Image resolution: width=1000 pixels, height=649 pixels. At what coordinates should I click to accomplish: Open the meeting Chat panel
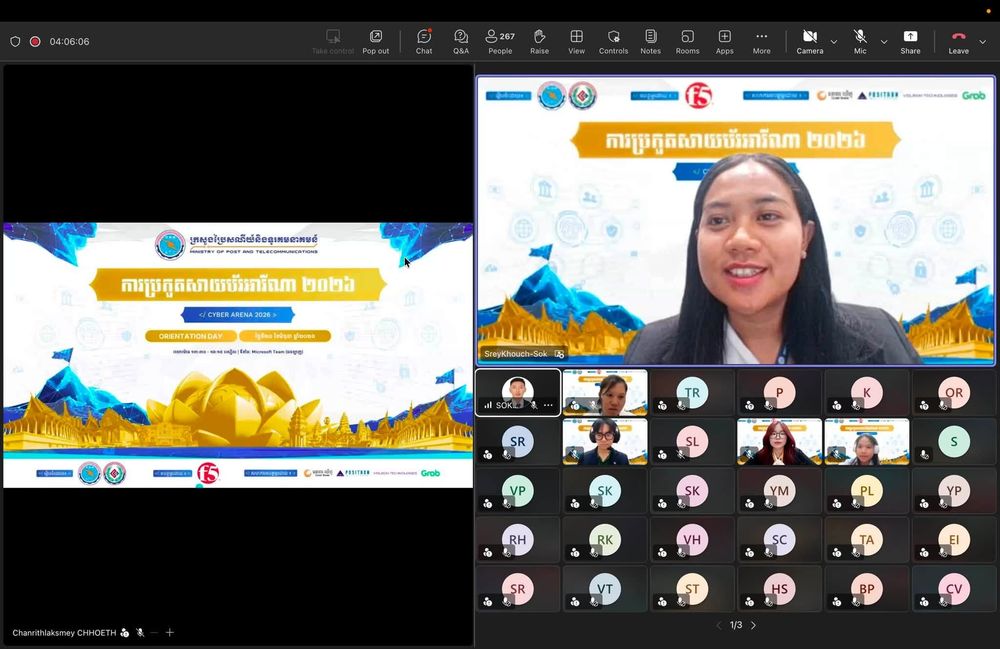[424, 41]
